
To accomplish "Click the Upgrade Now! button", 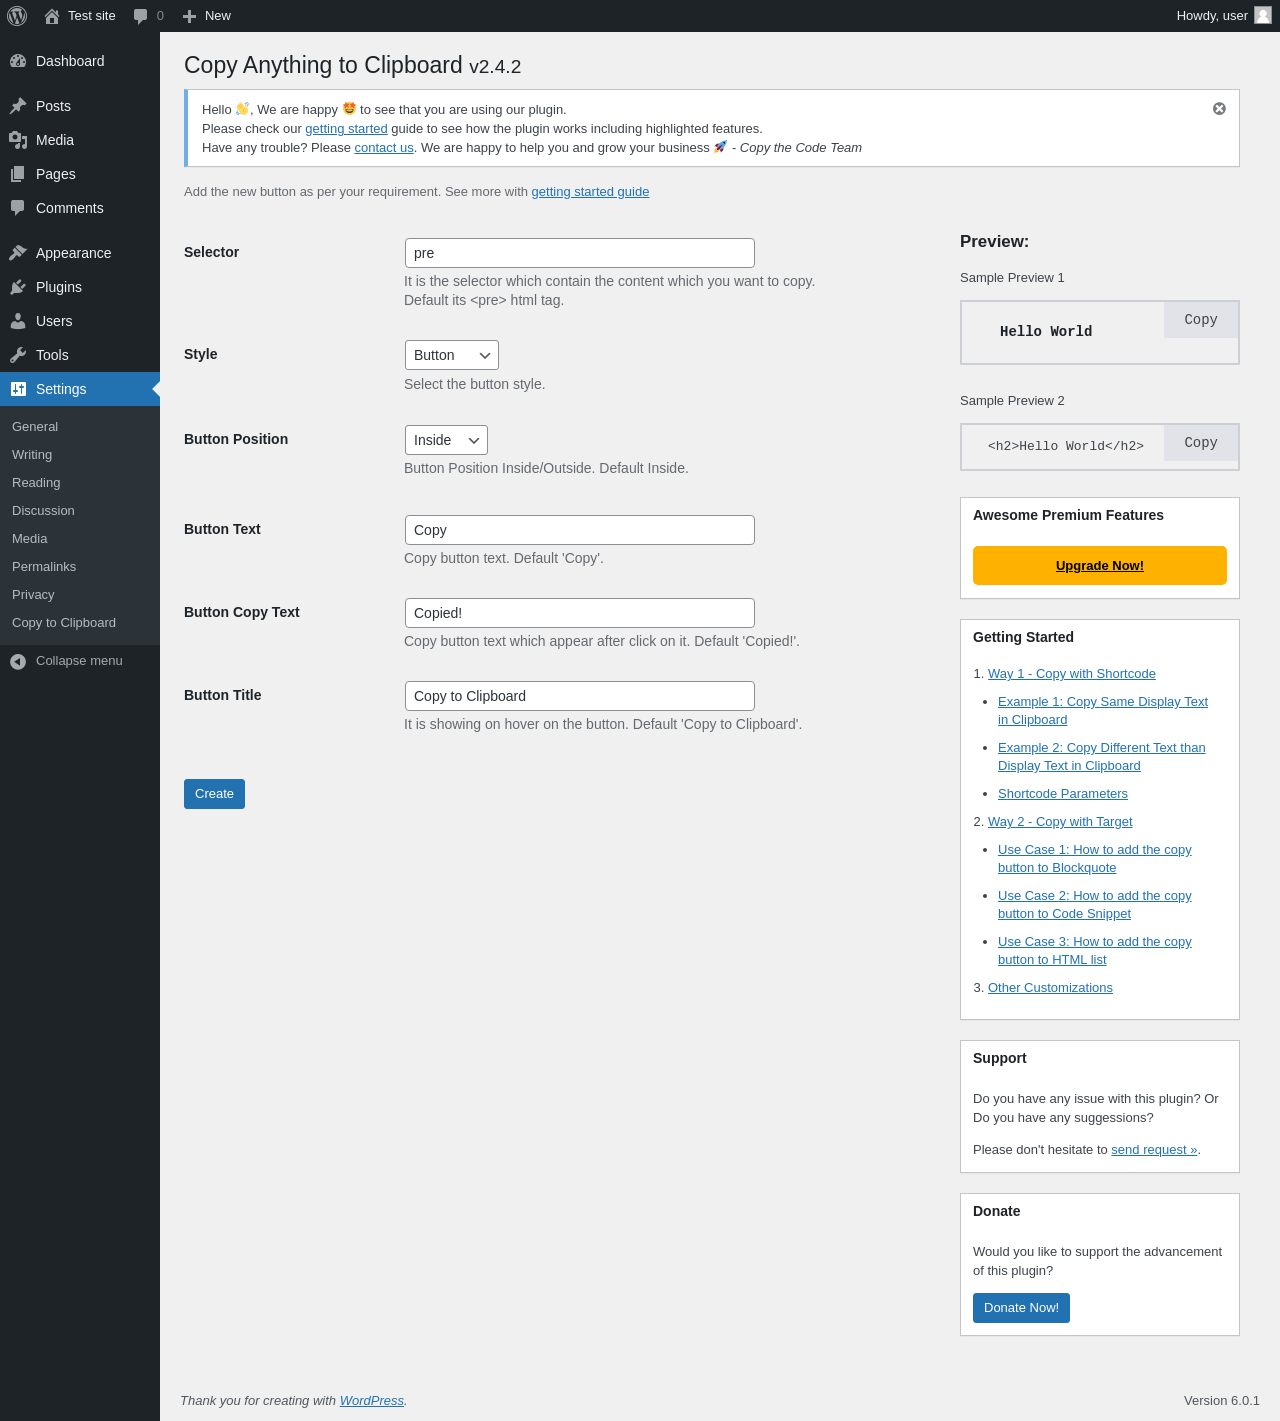I will [x=1100, y=565].
